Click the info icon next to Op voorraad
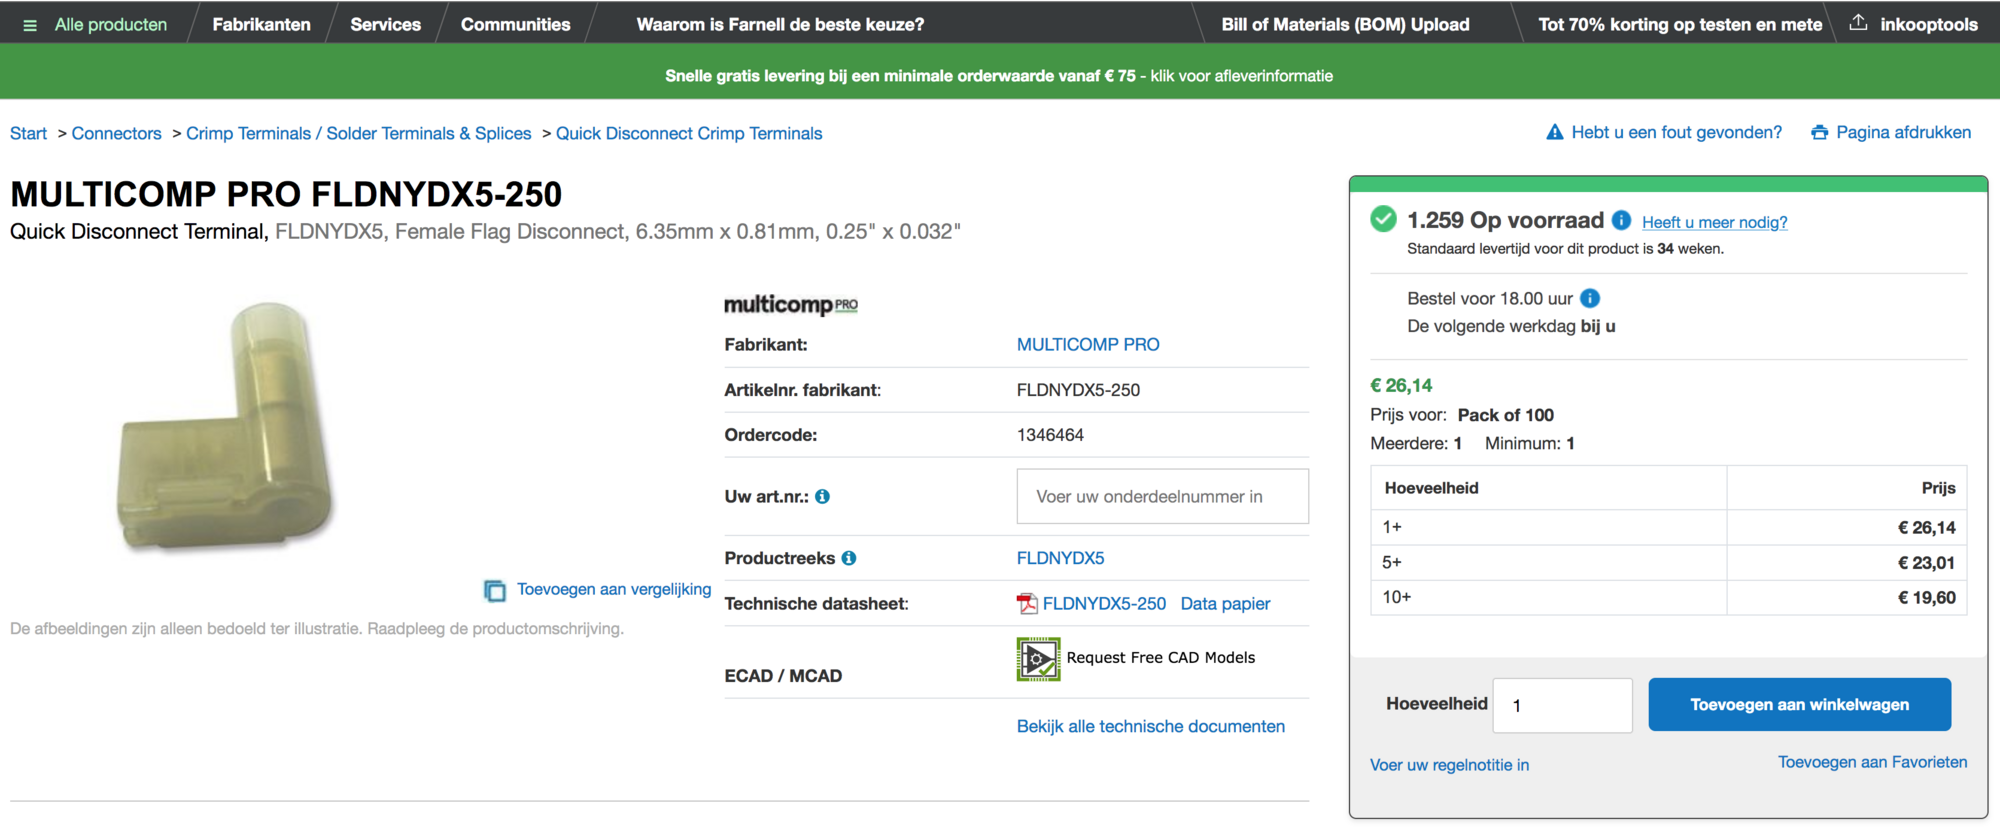 coord(1621,220)
